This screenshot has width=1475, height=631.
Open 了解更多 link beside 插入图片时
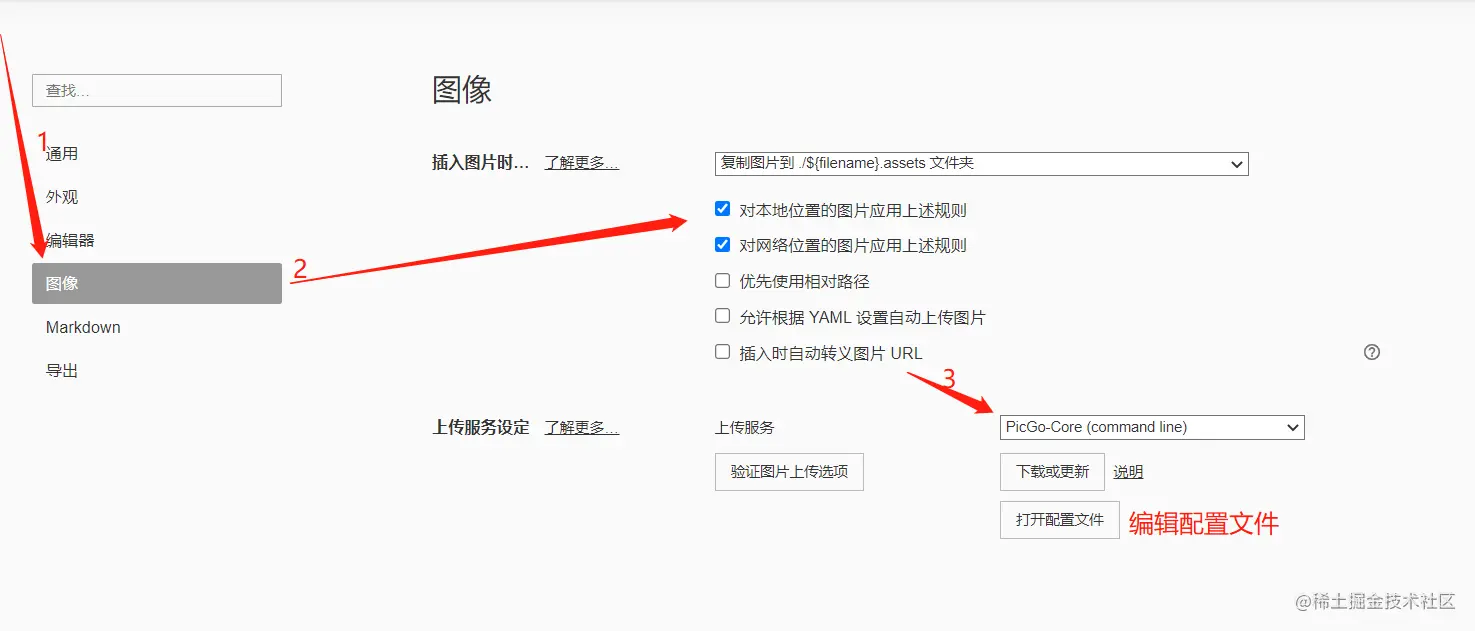(581, 163)
